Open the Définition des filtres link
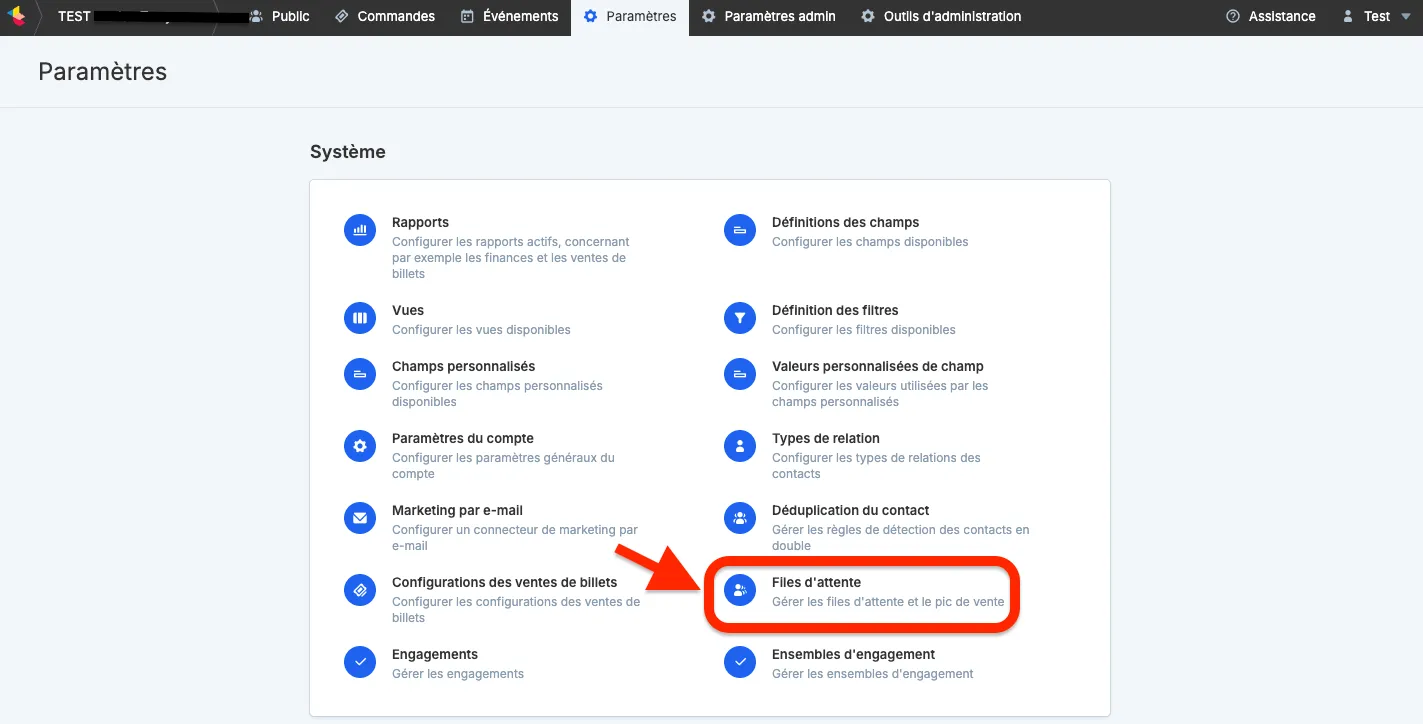Image resolution: width=1423 pixels, height=724 pixels. 835,310
